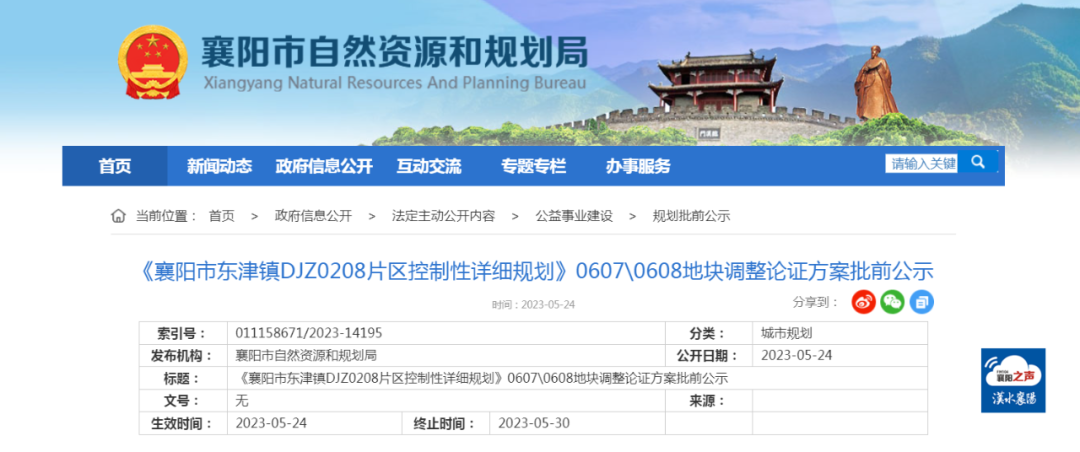Open 规划批前公示 breadcrumb link
Screen dimensions: 1080x452
coord(691,216)
